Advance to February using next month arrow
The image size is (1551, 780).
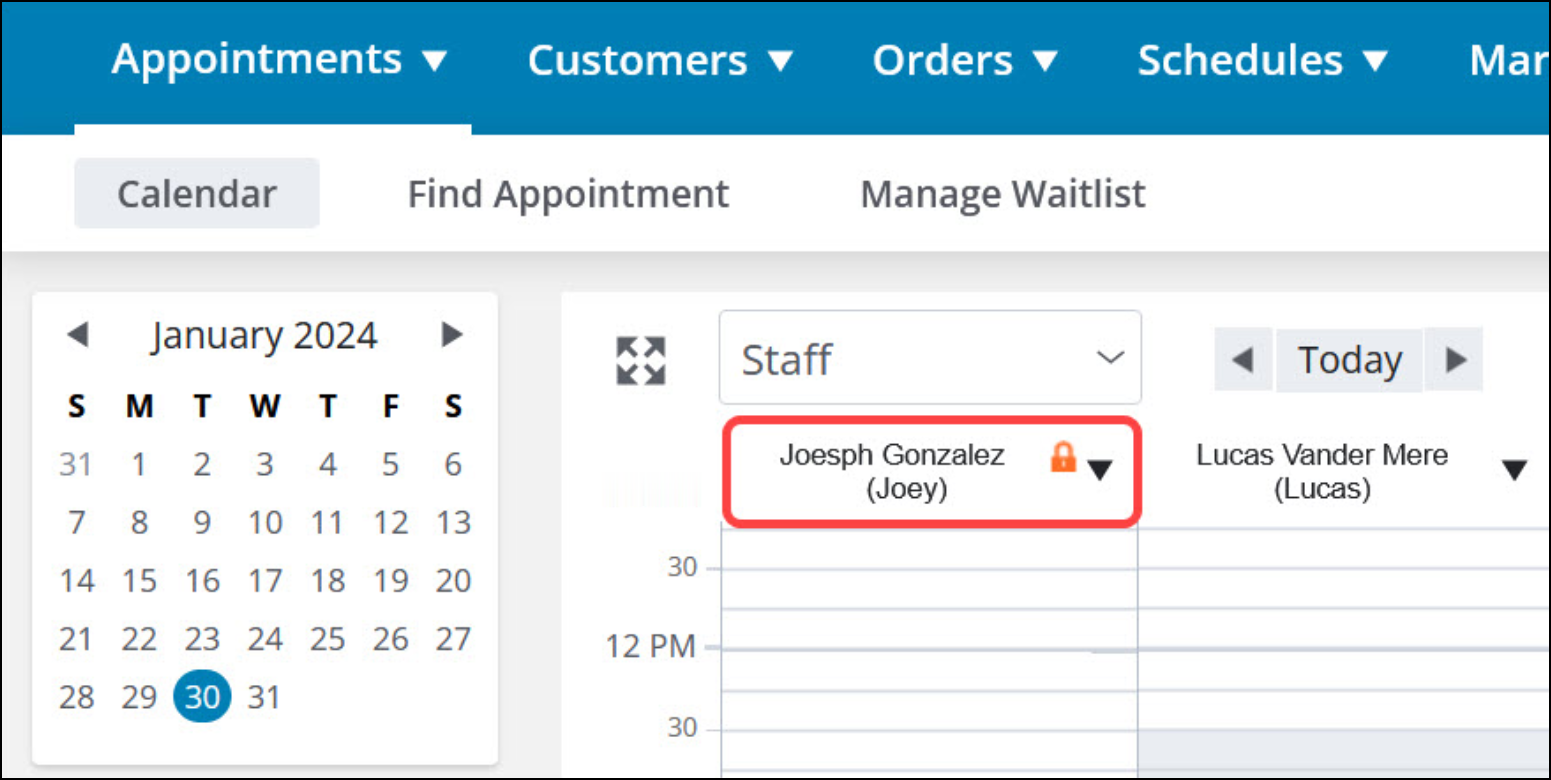point(452,335)
